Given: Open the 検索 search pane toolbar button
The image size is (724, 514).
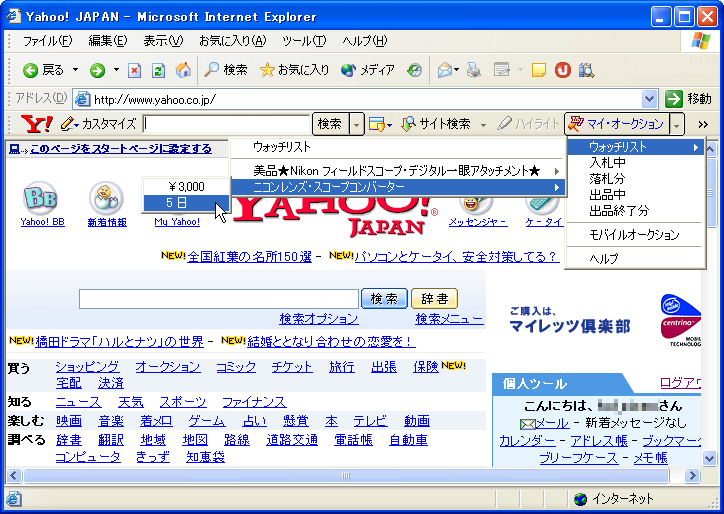Looking at the screenshot, I should pos(226,70).
